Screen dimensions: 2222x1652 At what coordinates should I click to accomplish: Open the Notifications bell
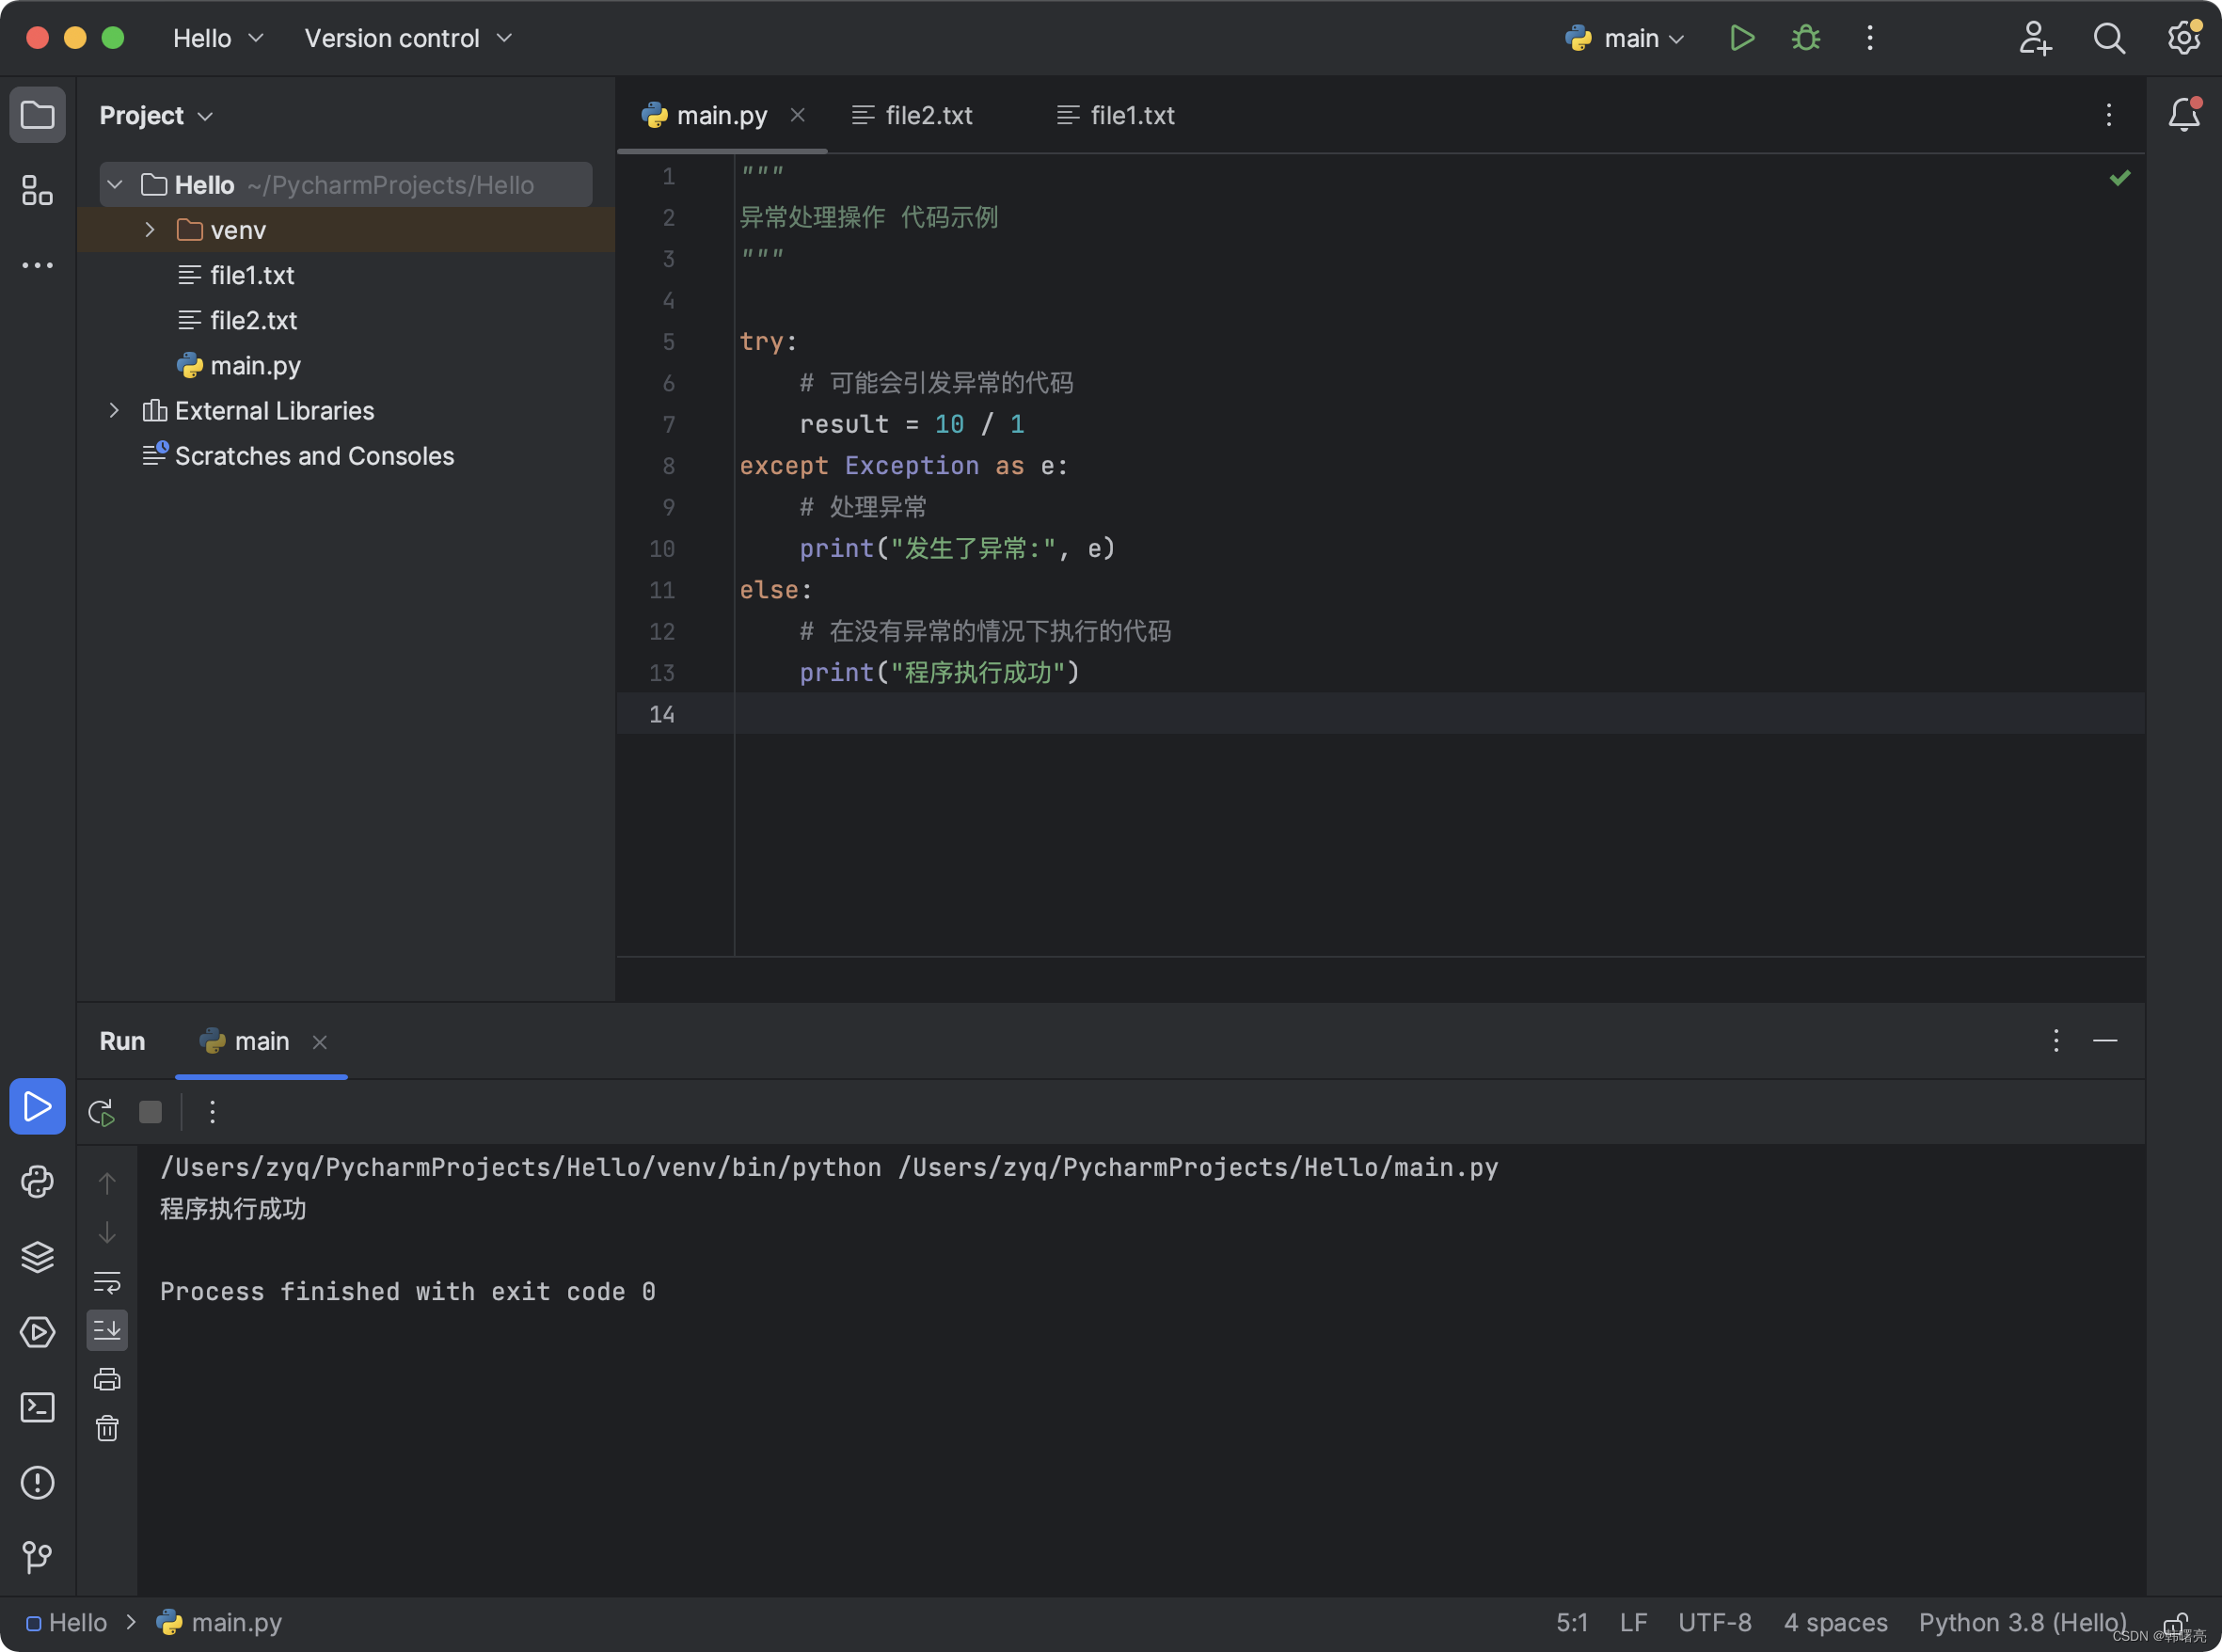(2184, 115)
